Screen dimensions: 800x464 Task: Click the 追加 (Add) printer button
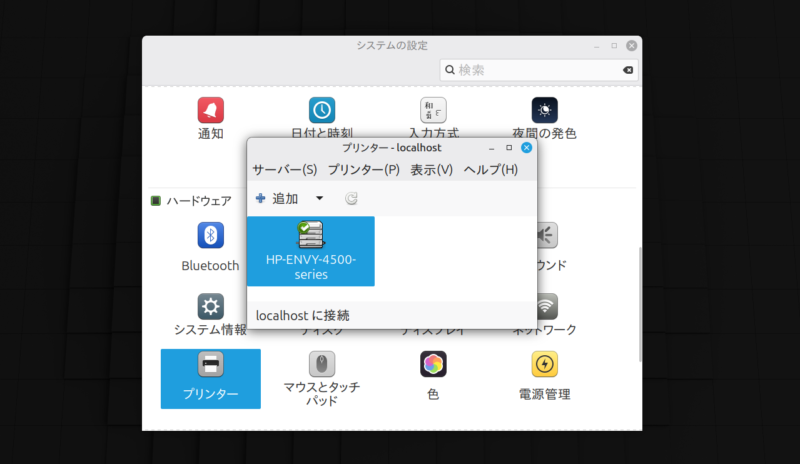(x=278, y=199)
